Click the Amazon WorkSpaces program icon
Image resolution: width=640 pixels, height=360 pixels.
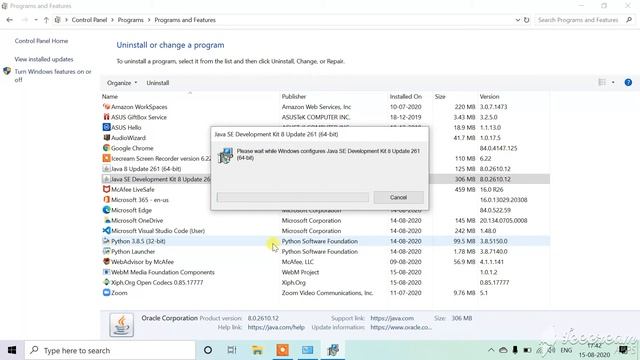click(107, 107)
